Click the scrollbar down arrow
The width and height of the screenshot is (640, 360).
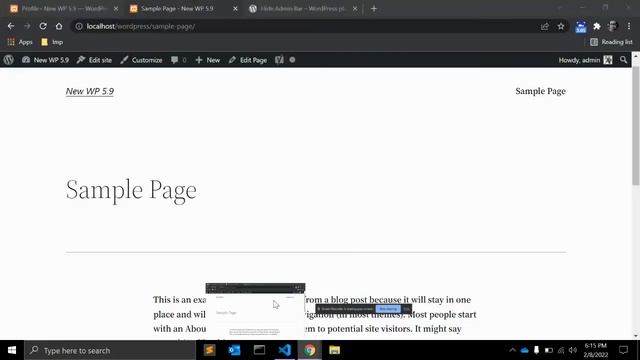[x=636, y=336]
